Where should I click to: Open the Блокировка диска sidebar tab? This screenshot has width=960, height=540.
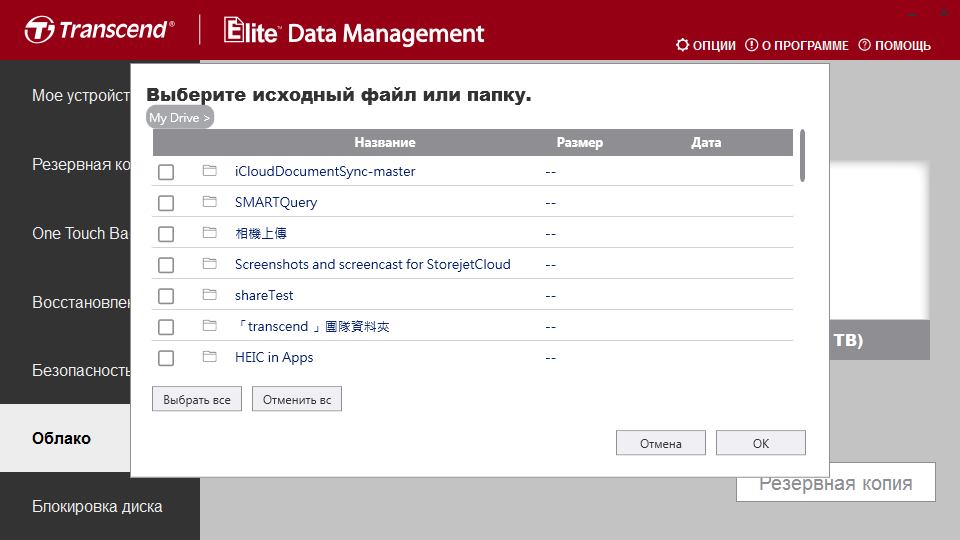[x=100, y=506]
